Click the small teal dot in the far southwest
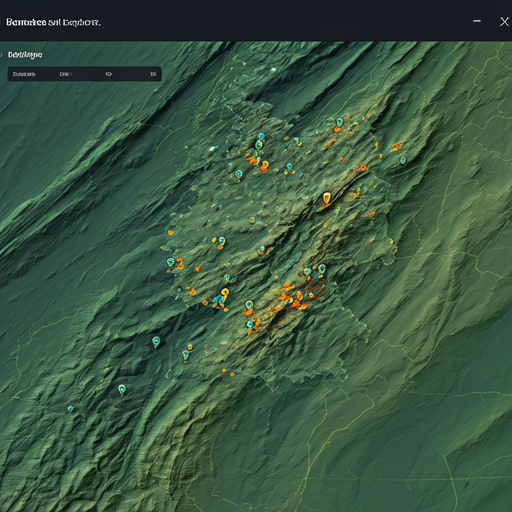The image size is (512, 512). click(70, 409)
